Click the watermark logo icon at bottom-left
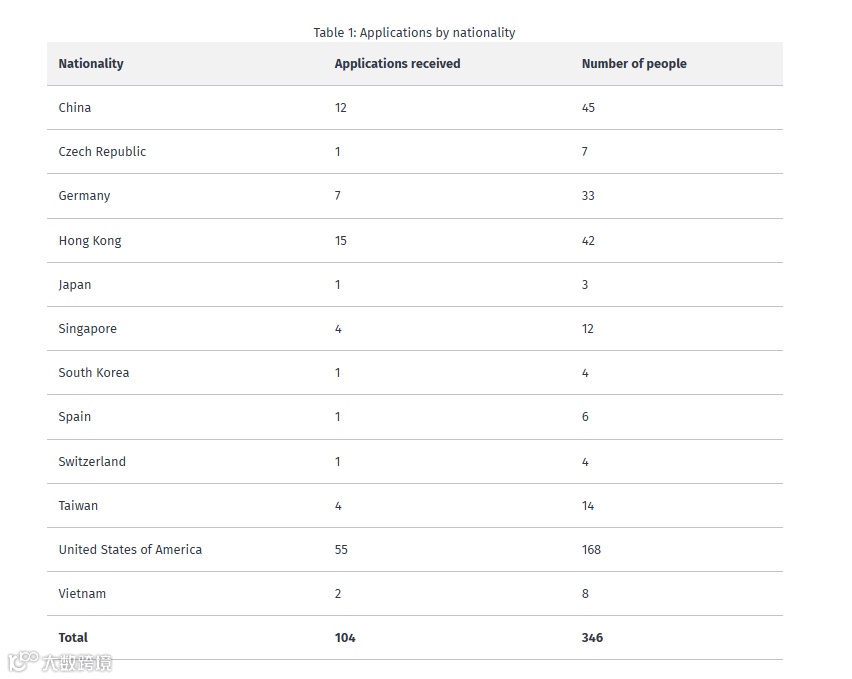Screen dimensions: 852x679 click(x=22, y=662)
